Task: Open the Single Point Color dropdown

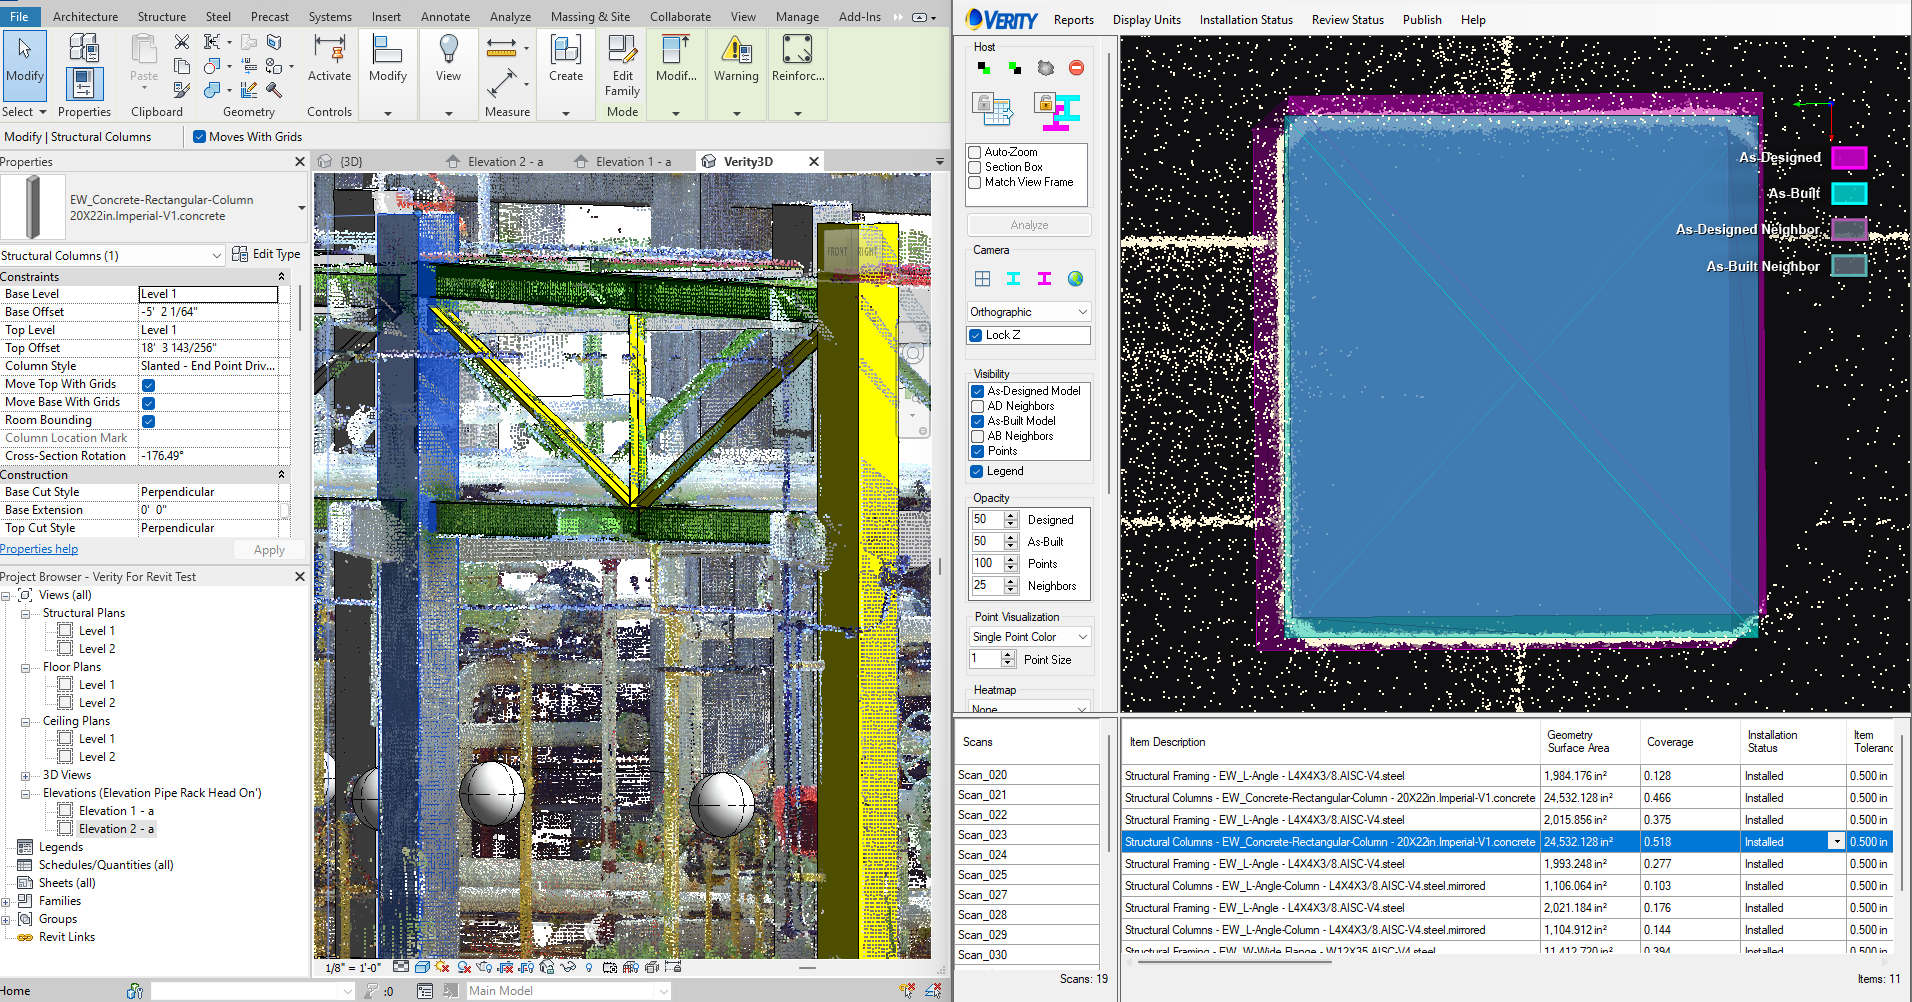Action: click(1028, 636)
